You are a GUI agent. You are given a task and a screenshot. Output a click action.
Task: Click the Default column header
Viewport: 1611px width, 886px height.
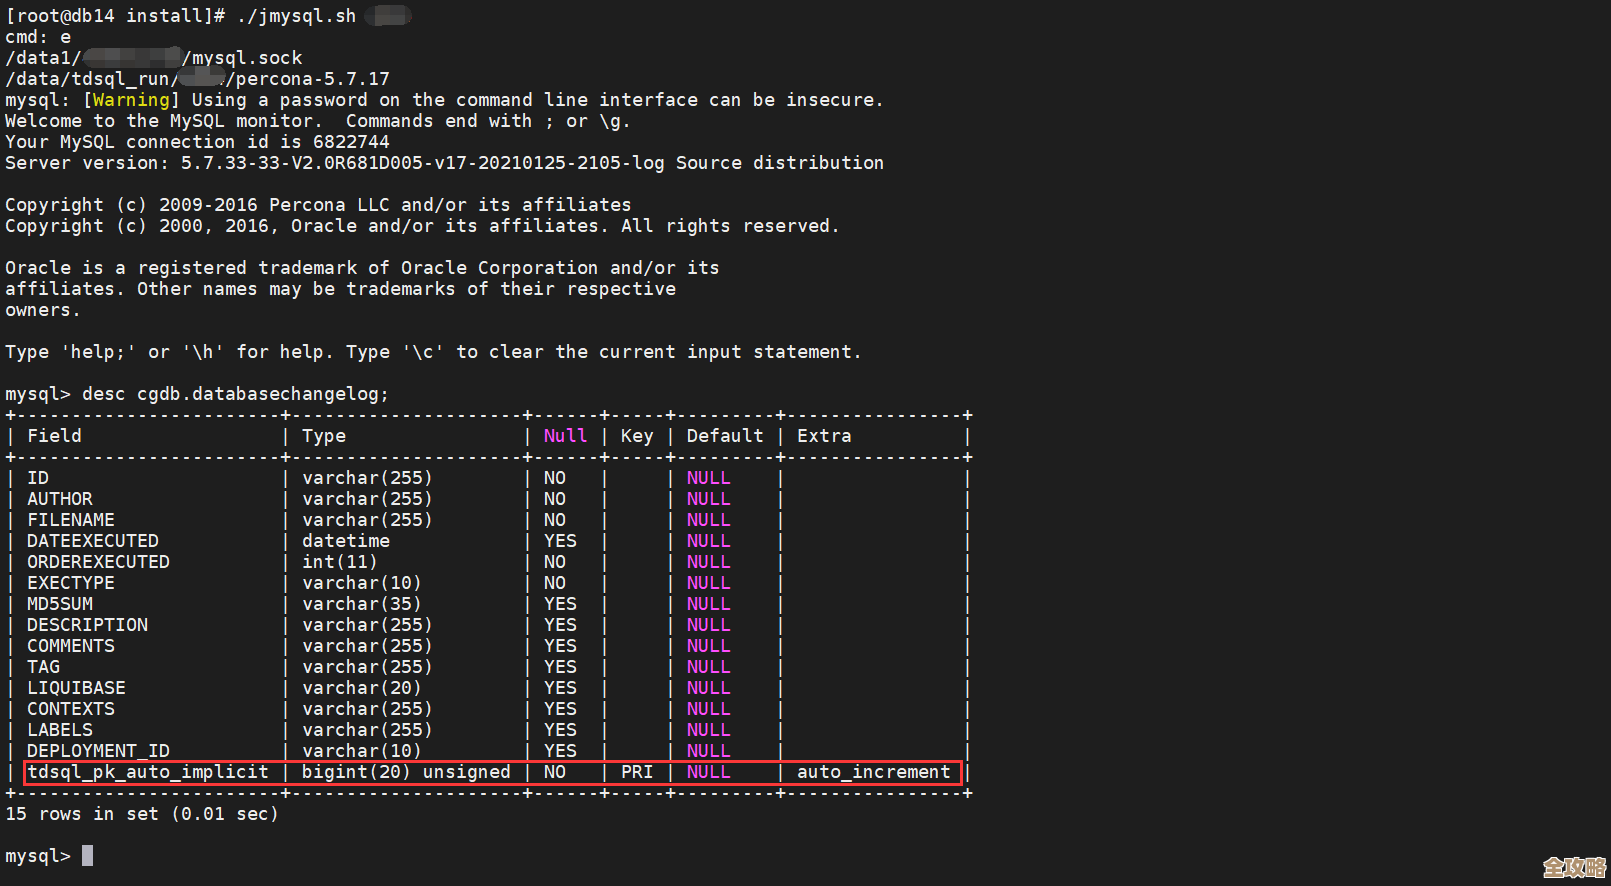pyautogui.click(x=724, y=436)
